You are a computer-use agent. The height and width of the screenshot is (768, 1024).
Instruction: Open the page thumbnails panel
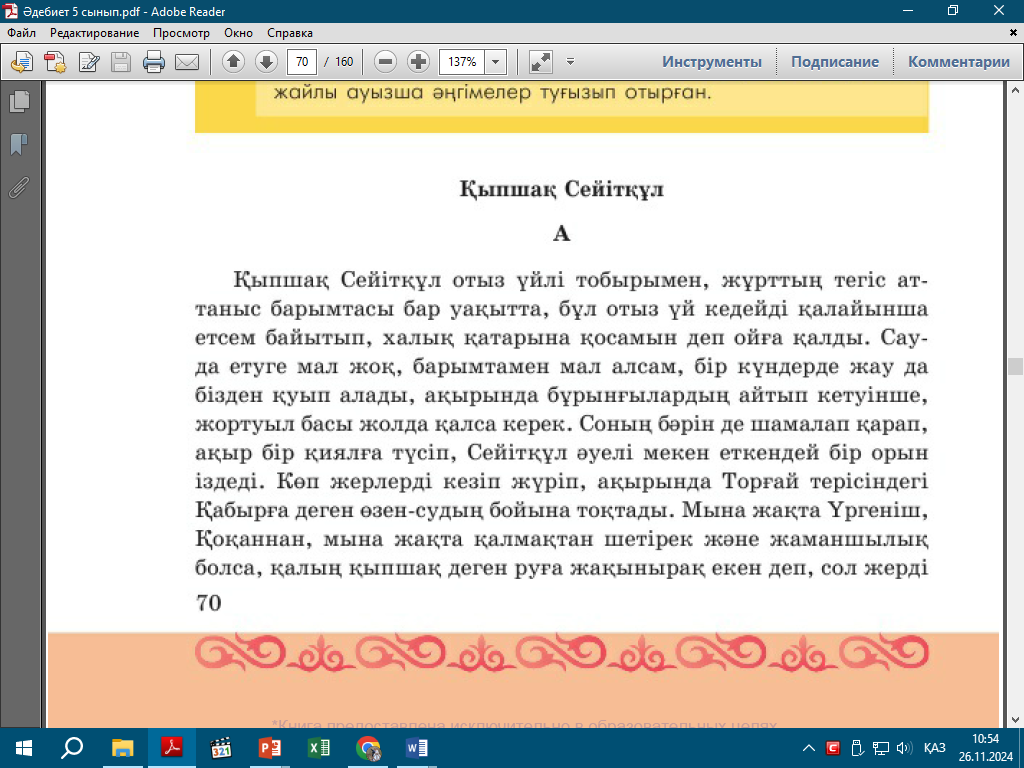click(x=18, y=102)
